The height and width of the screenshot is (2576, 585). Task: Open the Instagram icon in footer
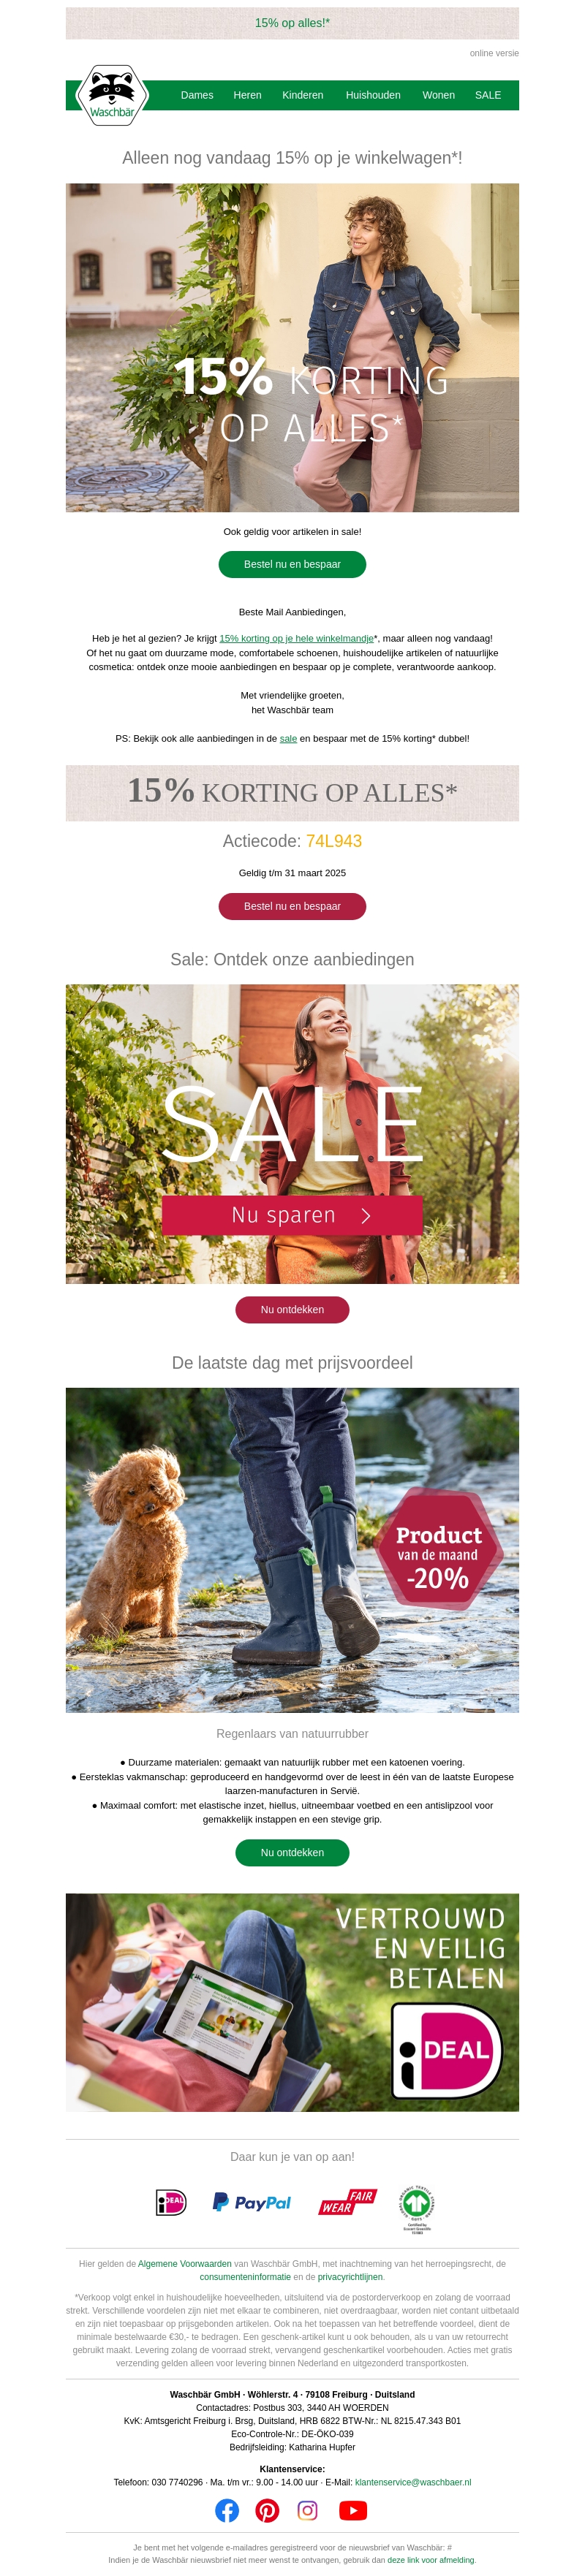308,2510
